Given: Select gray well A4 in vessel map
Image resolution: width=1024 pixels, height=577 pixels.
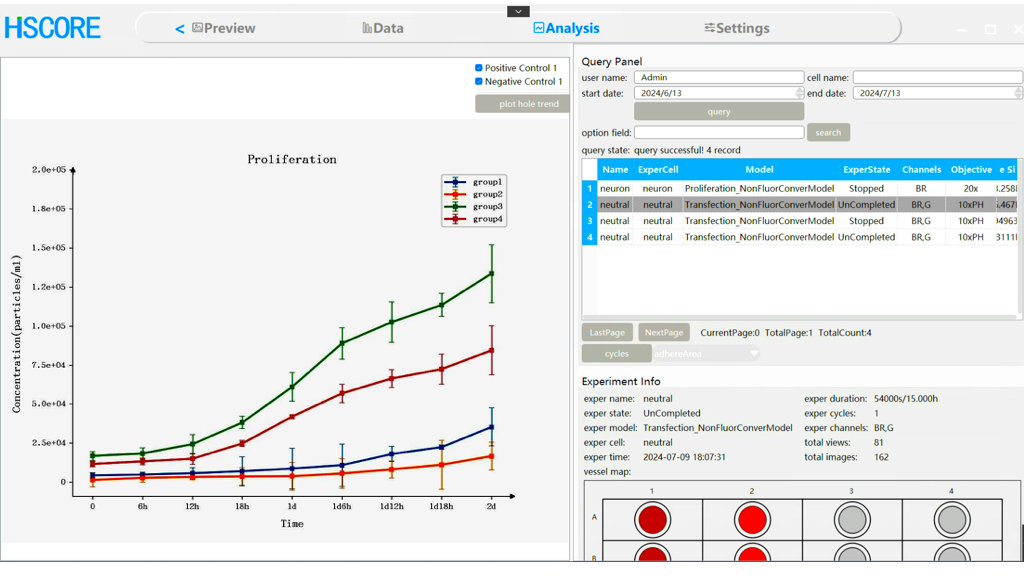Looking at the screenshot, I should click(x=951, y=519).
